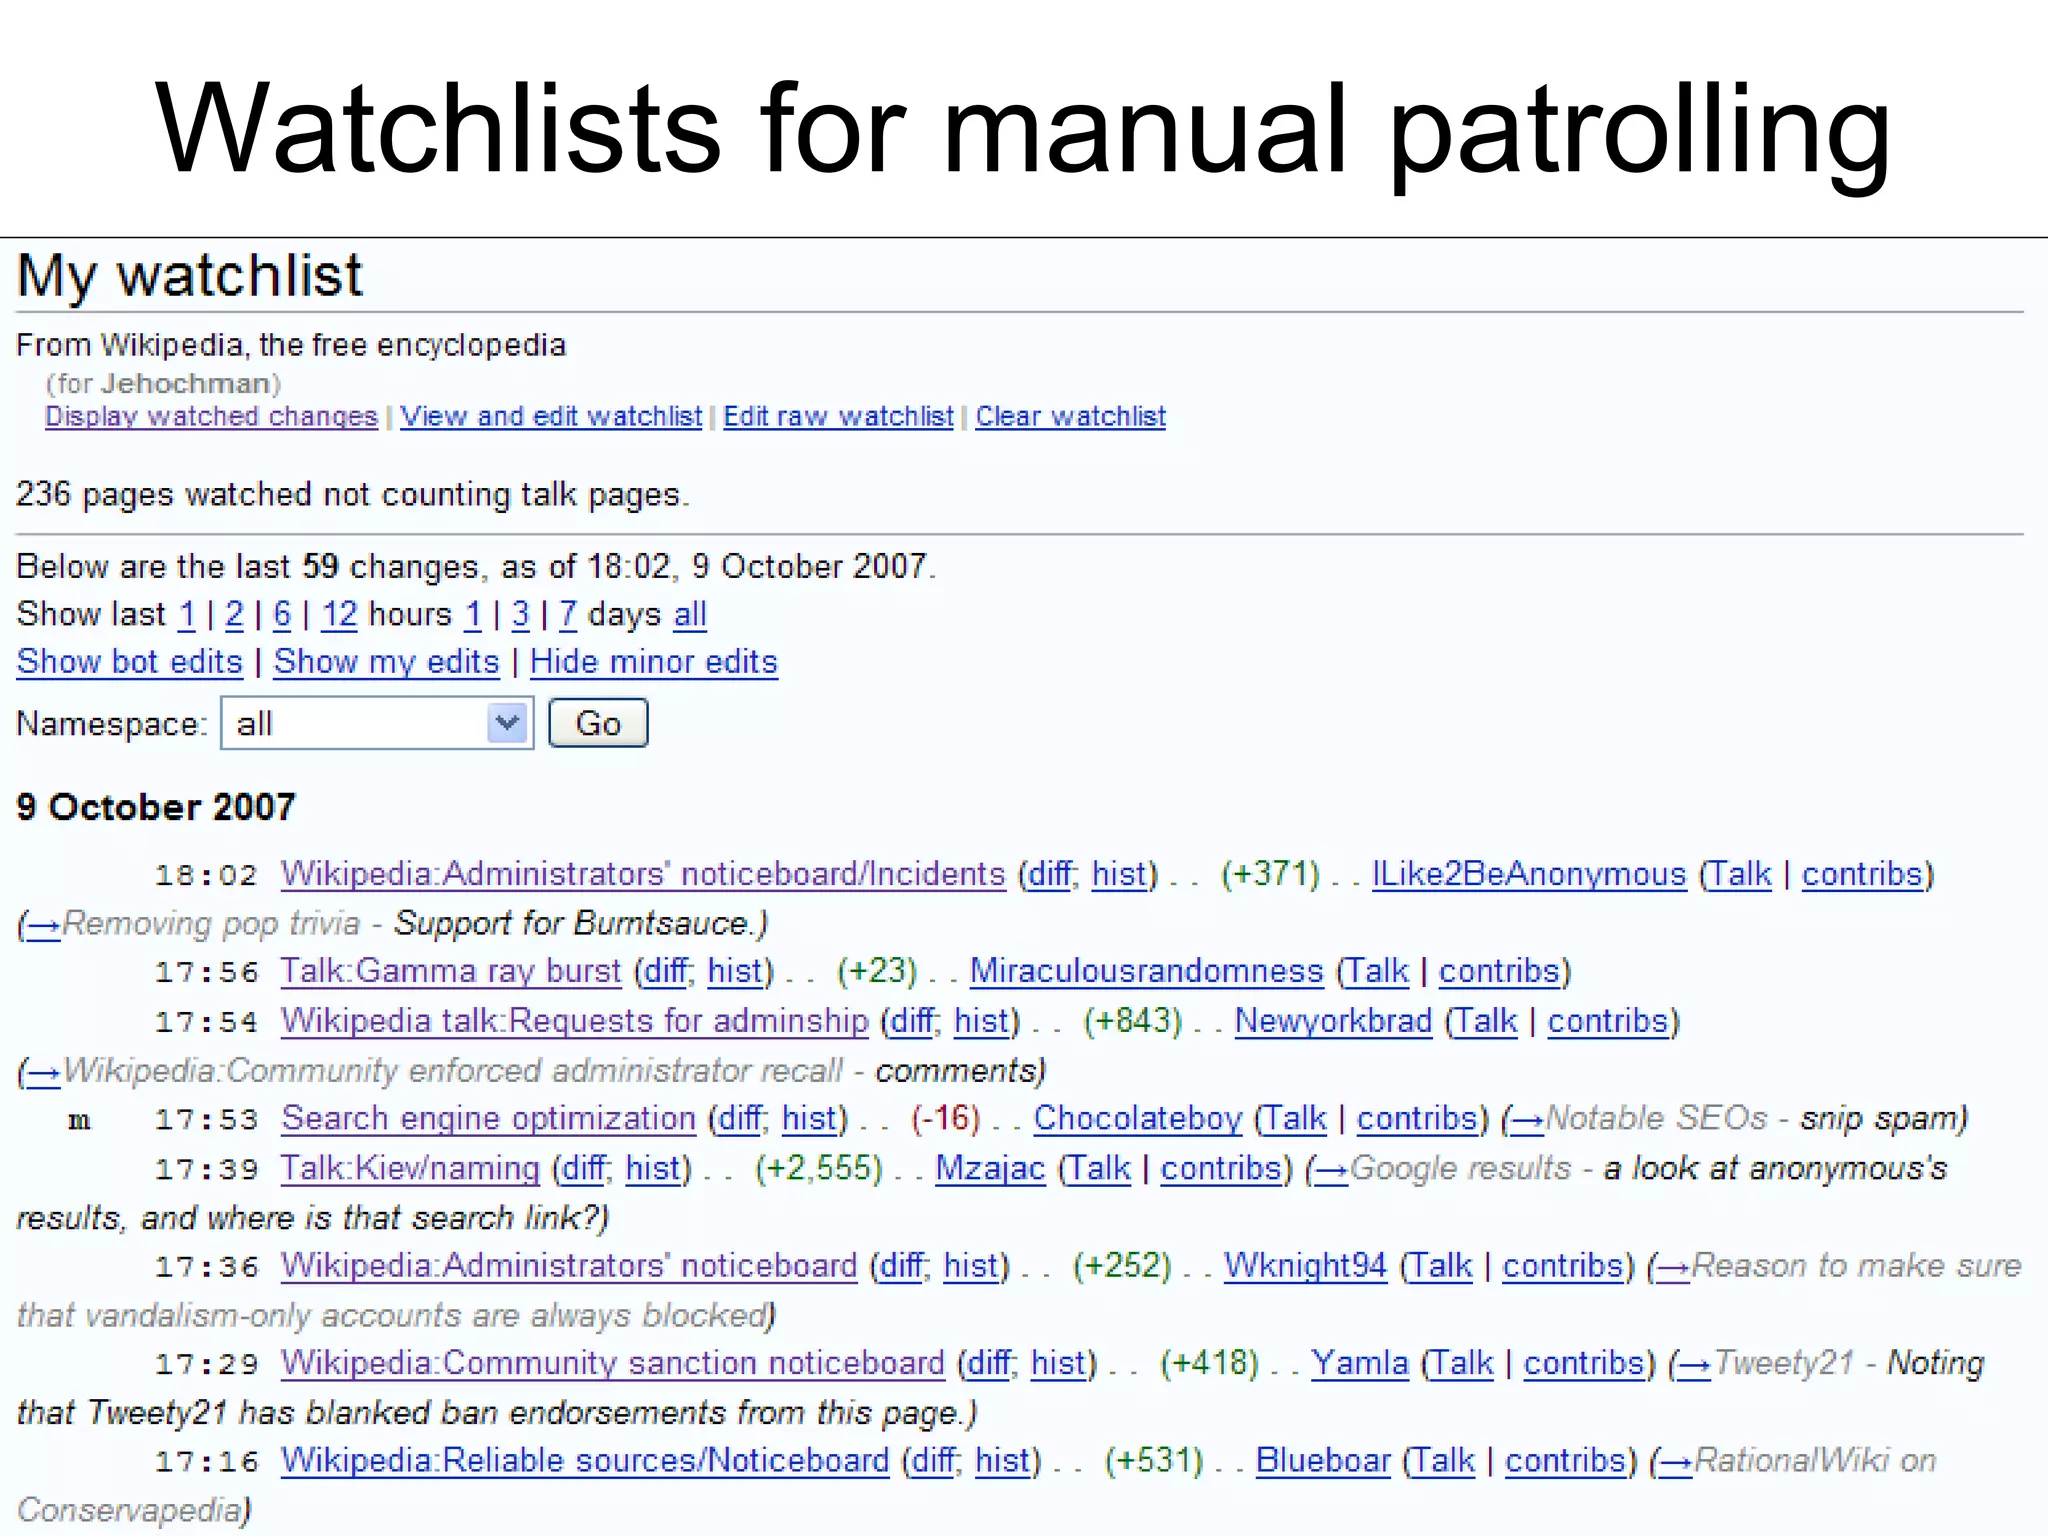
Task: Open contribs of Newyorkbrad
Action: [x=1609, y=1021]
